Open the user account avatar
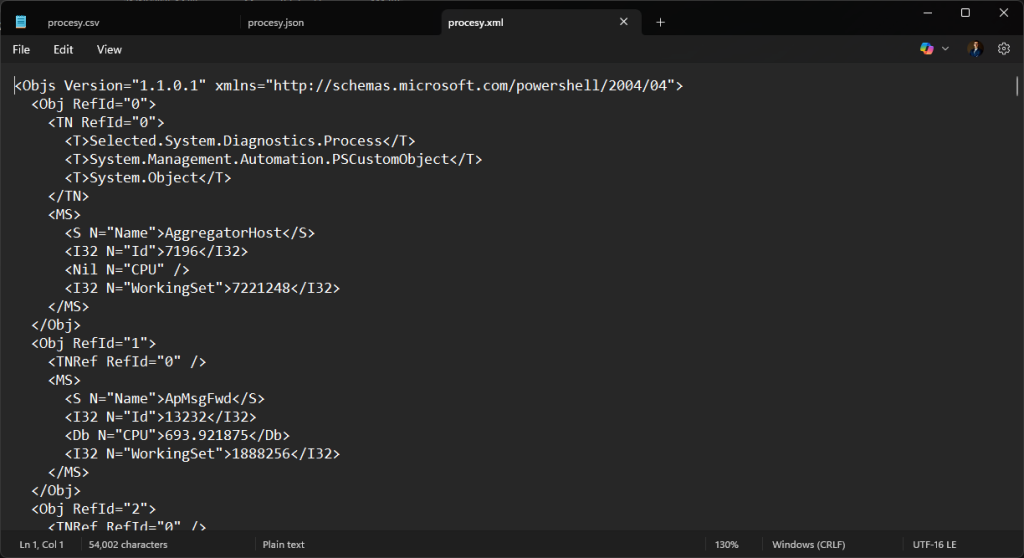Screen dimensions: 1024x558 975,49
